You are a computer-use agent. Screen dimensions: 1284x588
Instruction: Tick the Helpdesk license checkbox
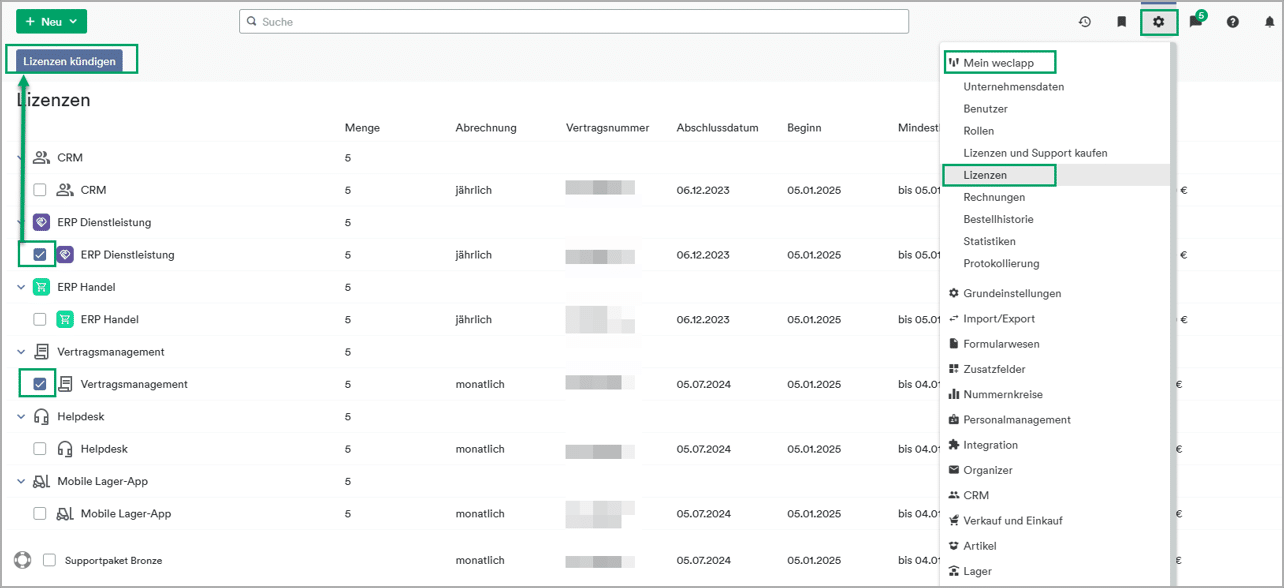point(40,449)
